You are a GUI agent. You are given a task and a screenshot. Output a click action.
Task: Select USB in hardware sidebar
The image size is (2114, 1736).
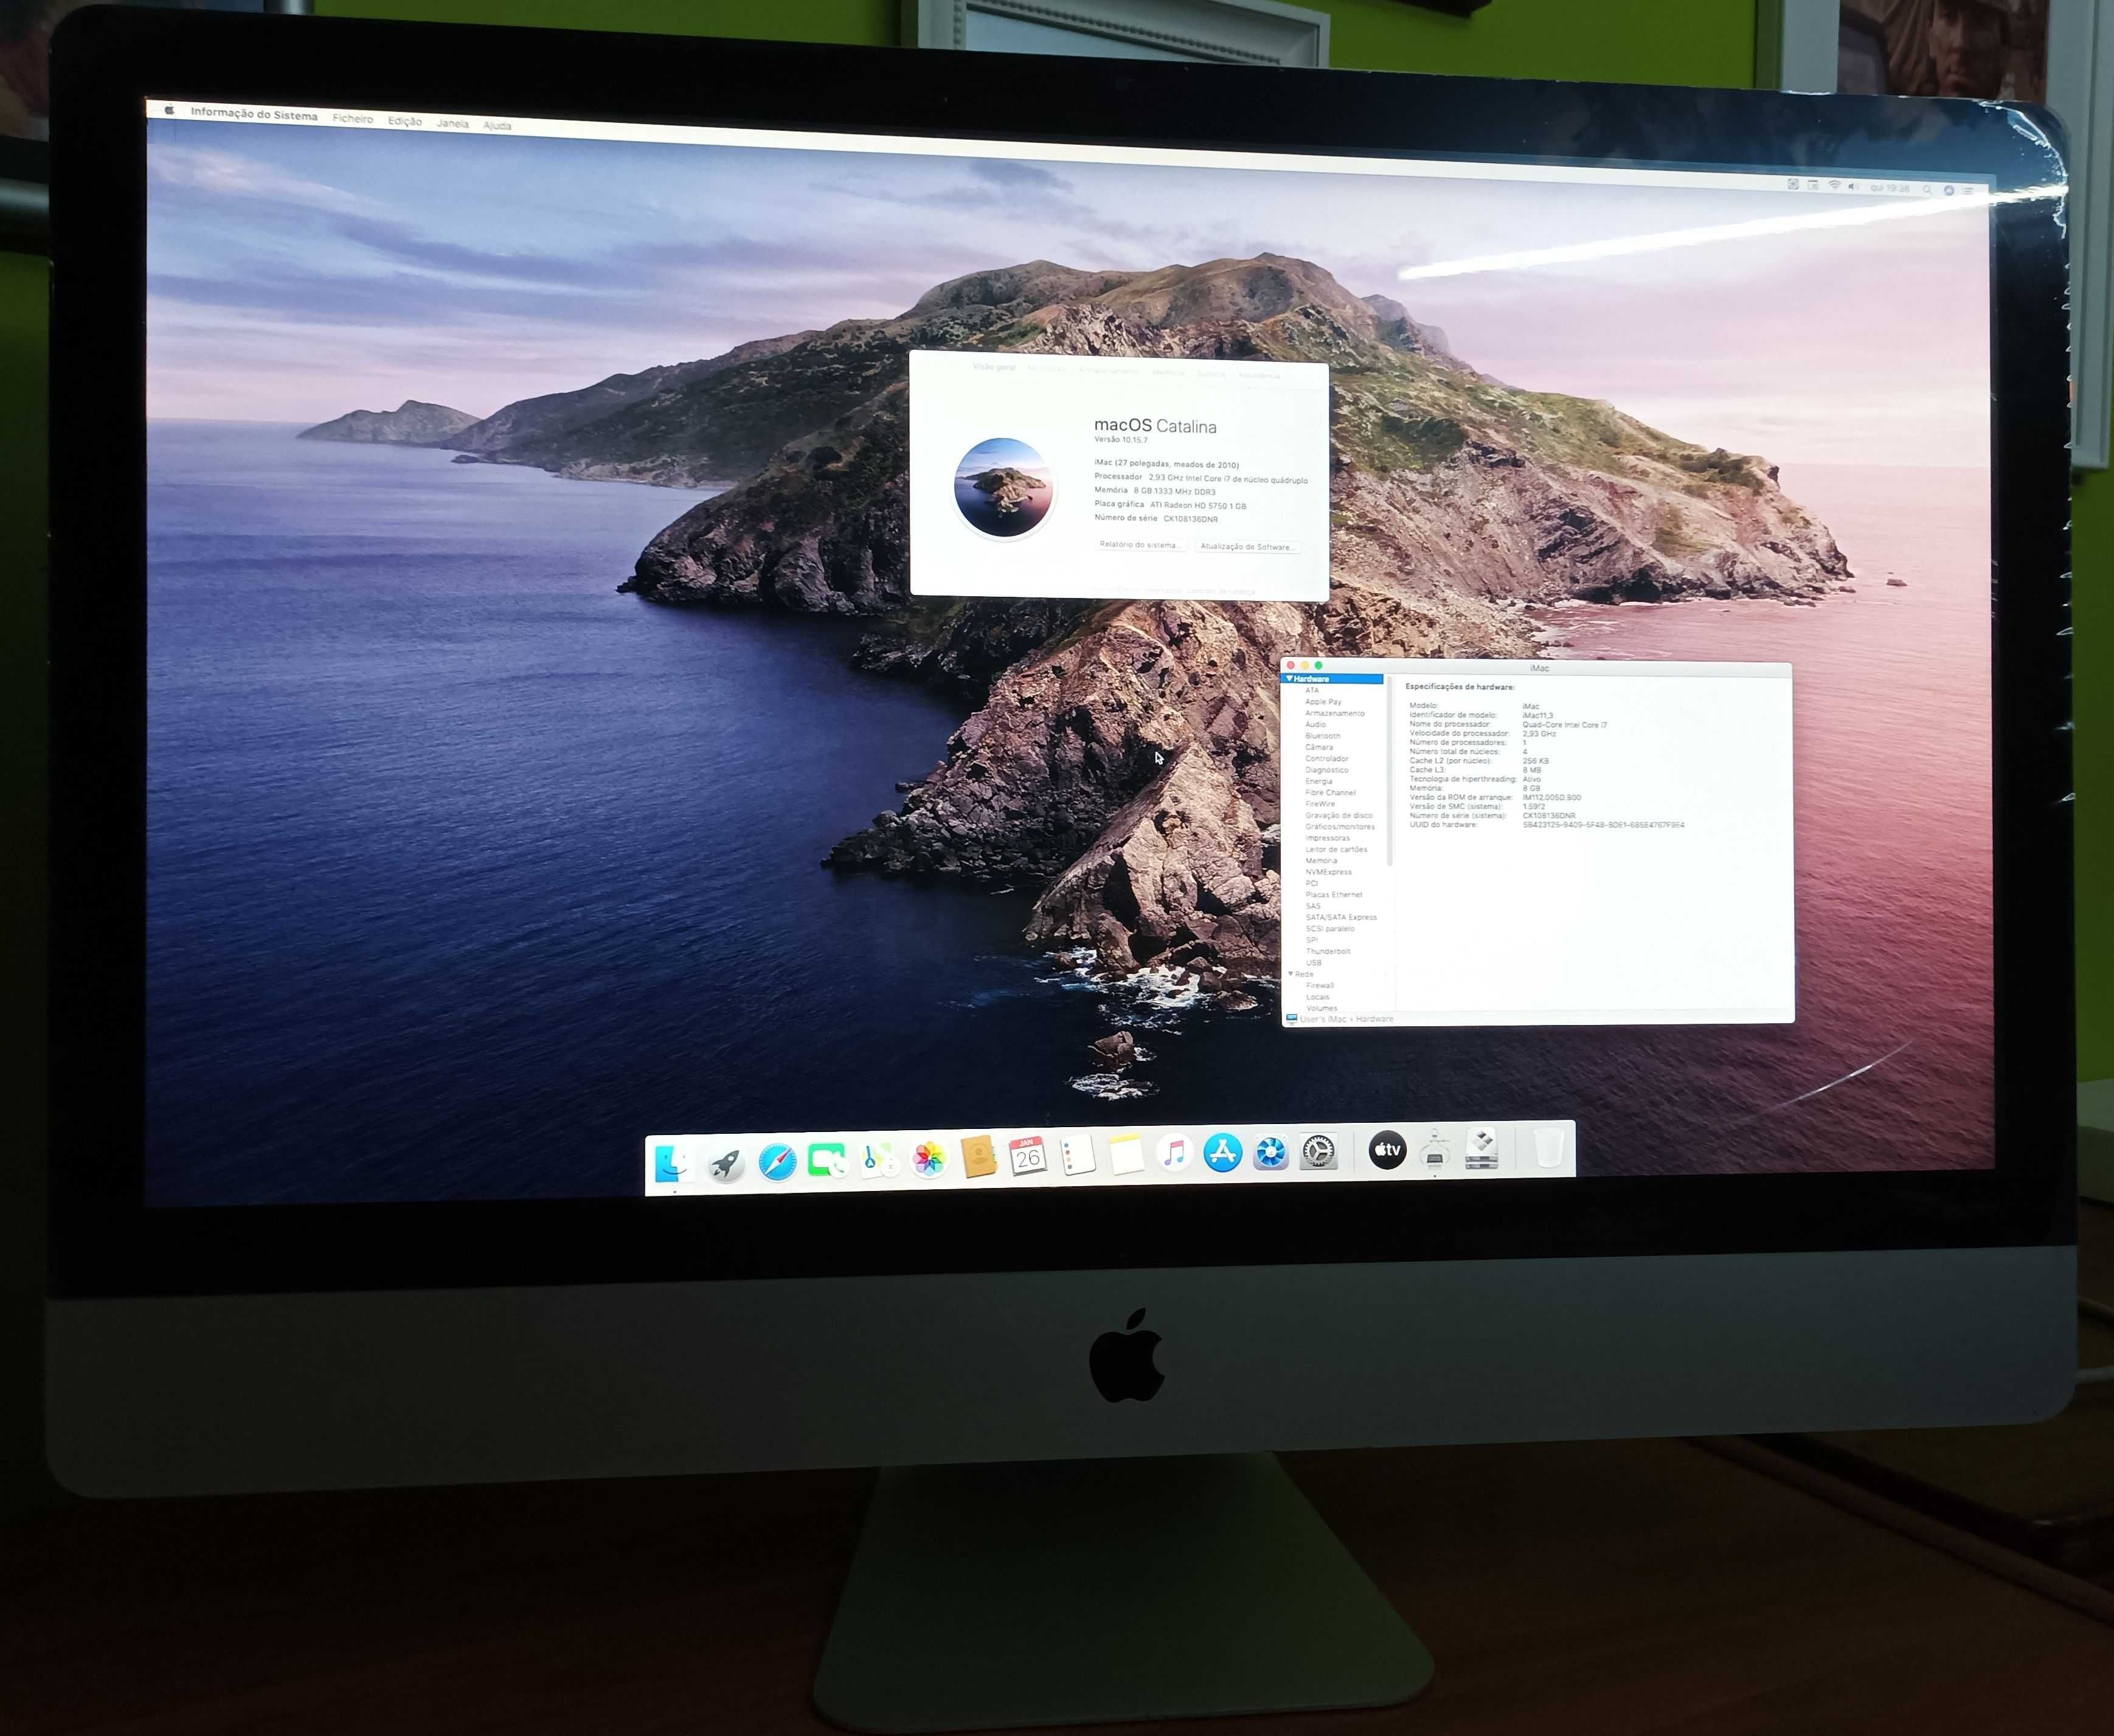[x=1314, y=963]
